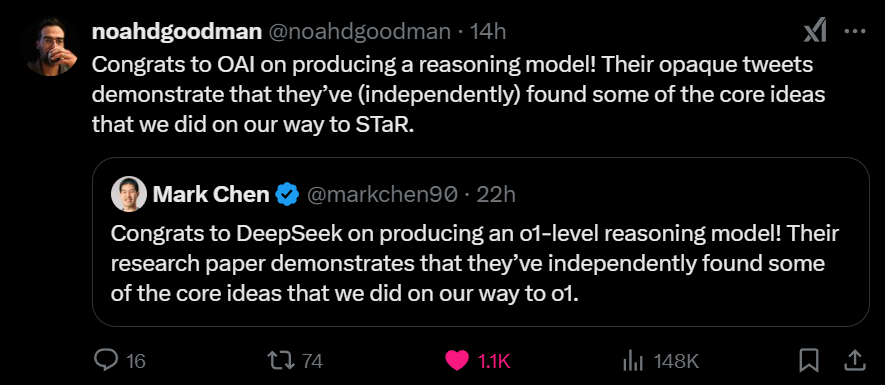Toggle the bookmark icon for this post

[x=810, y=360]
